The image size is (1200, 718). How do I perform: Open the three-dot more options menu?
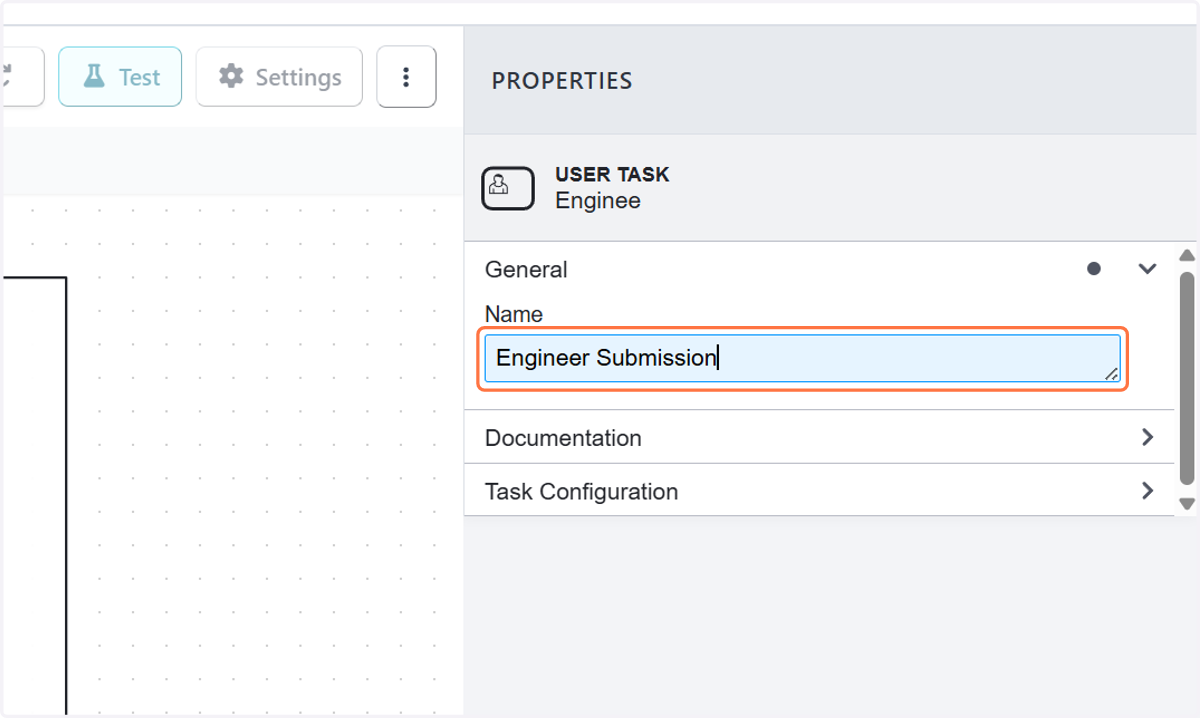coord(406,77)
